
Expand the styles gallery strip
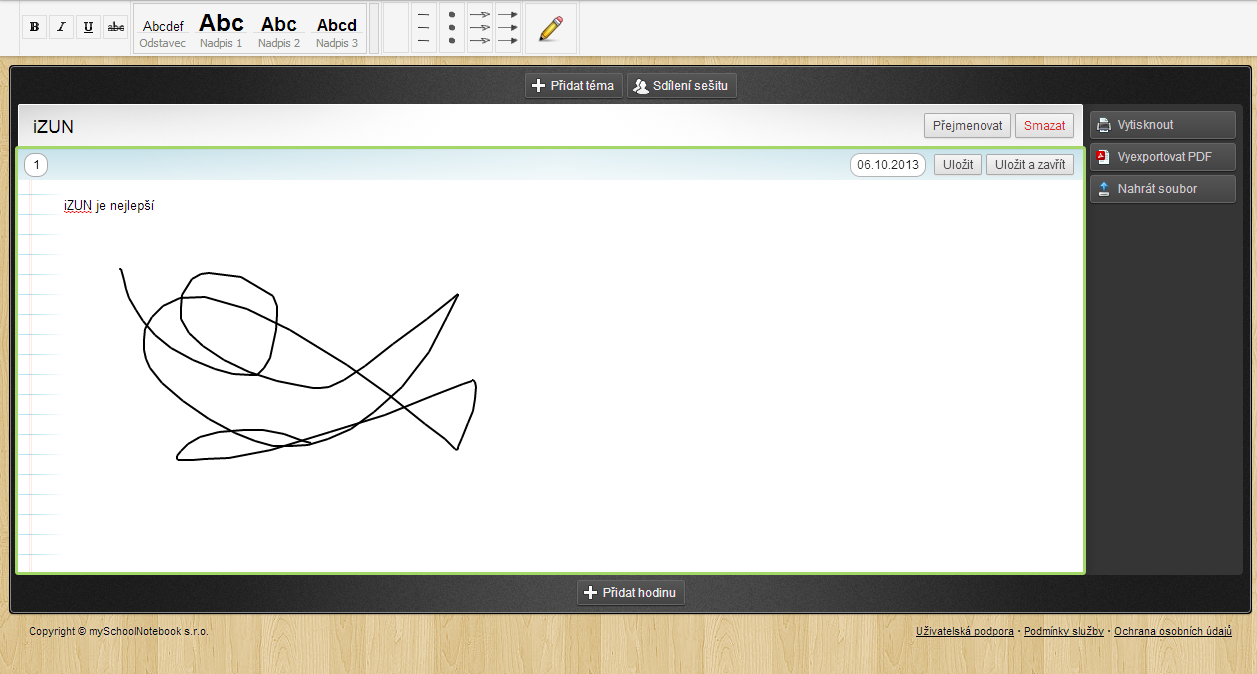coord(374,28)
